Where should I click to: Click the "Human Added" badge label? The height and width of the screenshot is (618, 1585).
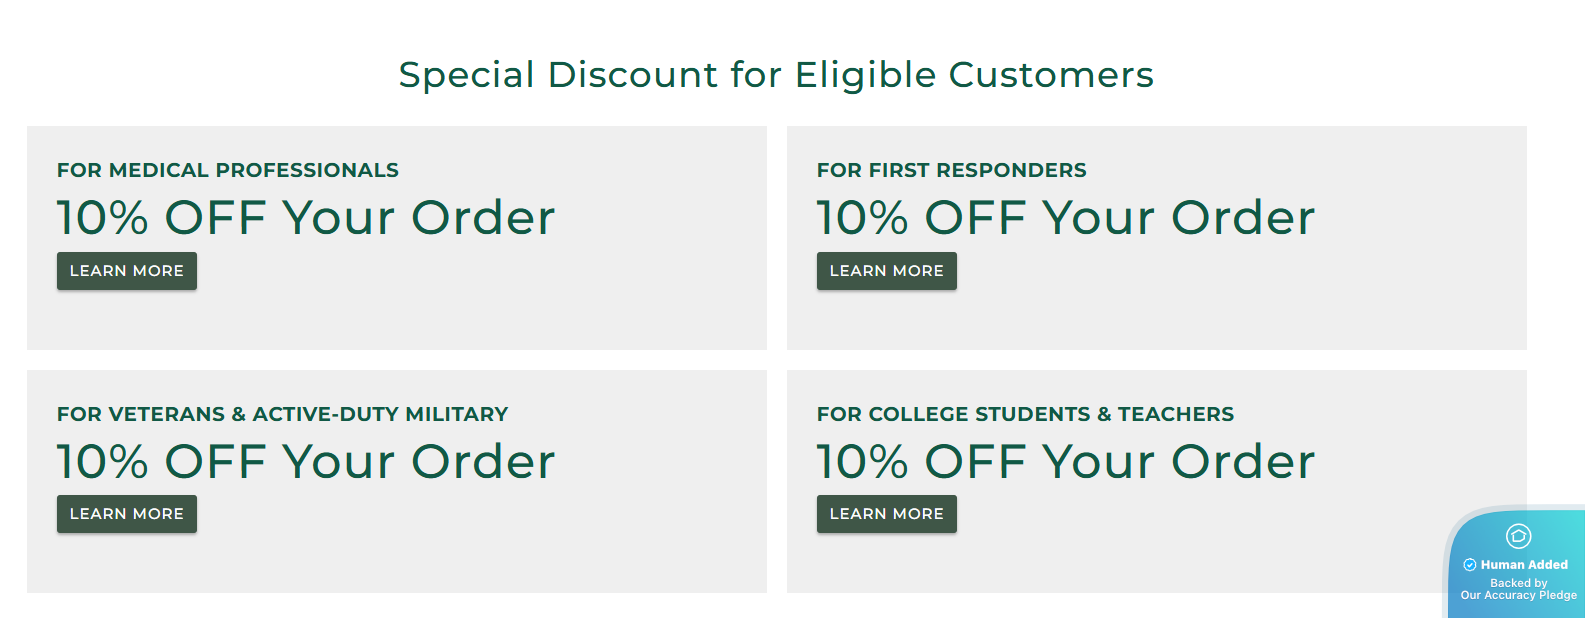(x=1524, y=565)
